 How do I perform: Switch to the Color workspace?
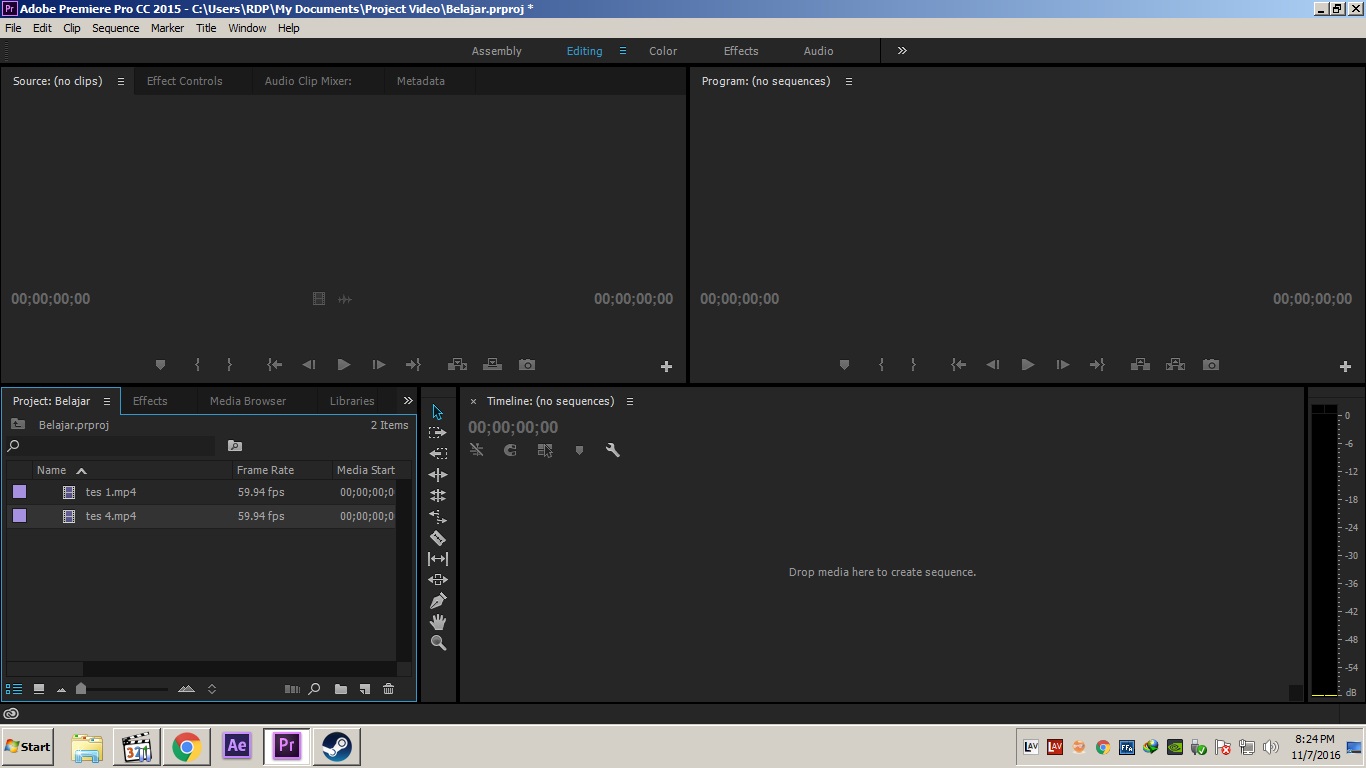(662, 50)
